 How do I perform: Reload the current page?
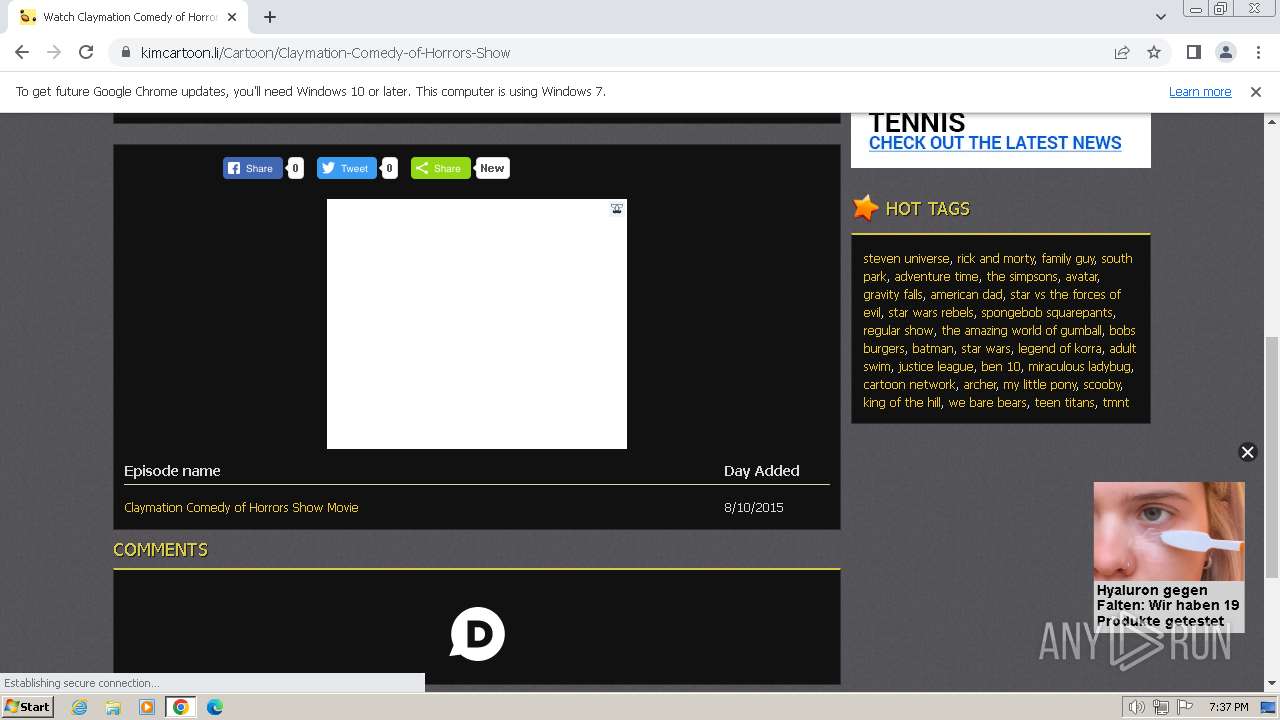86,52
